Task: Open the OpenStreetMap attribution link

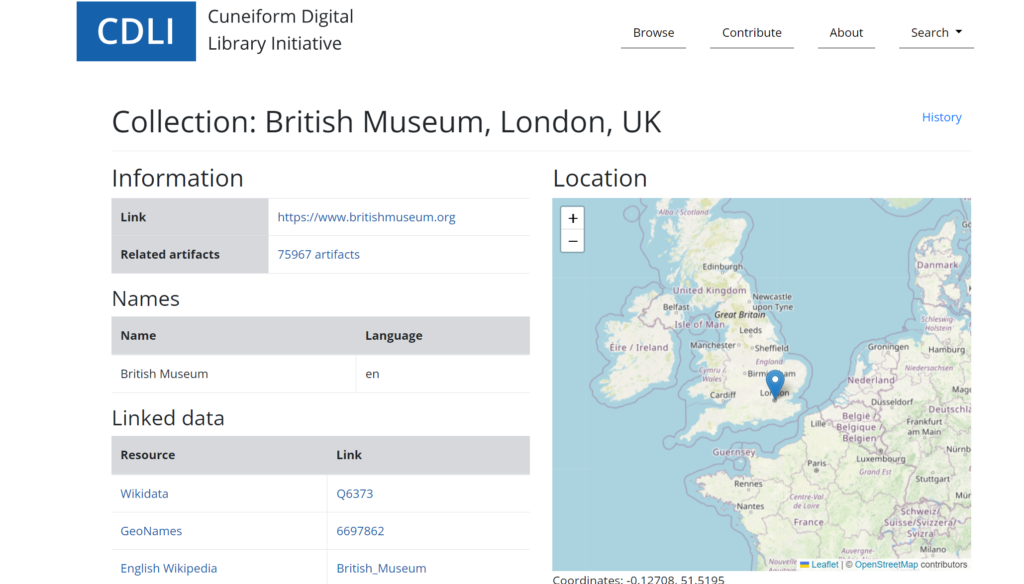Action: [885, 565]
